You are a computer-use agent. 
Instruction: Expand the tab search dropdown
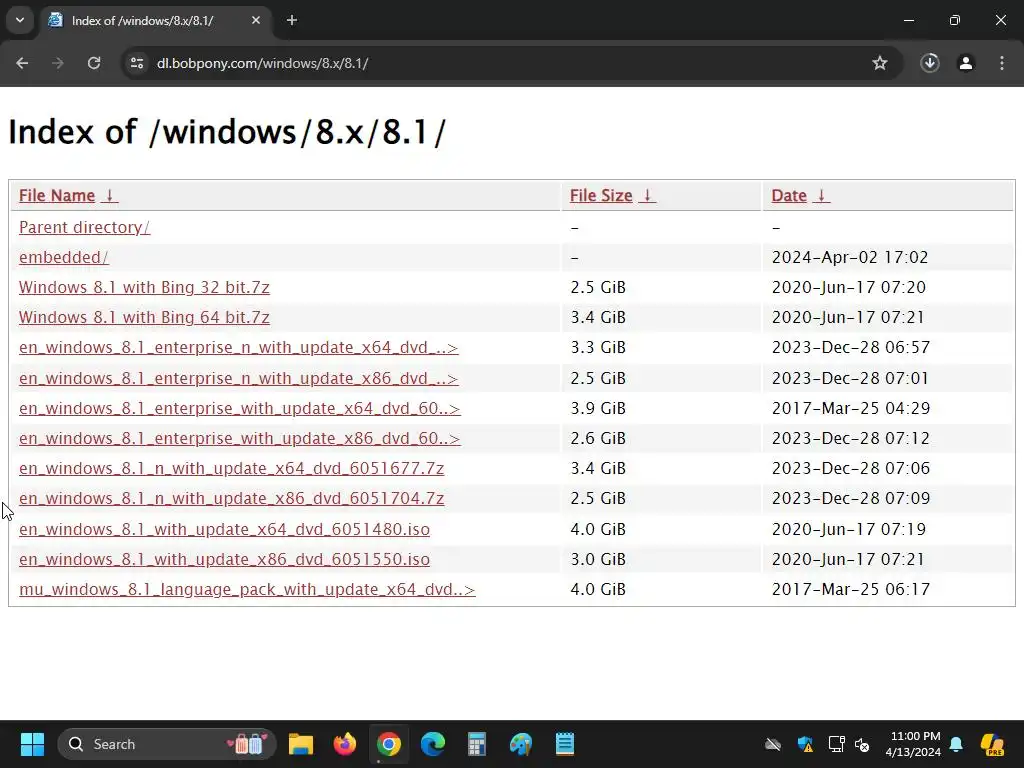coord(20,20)
